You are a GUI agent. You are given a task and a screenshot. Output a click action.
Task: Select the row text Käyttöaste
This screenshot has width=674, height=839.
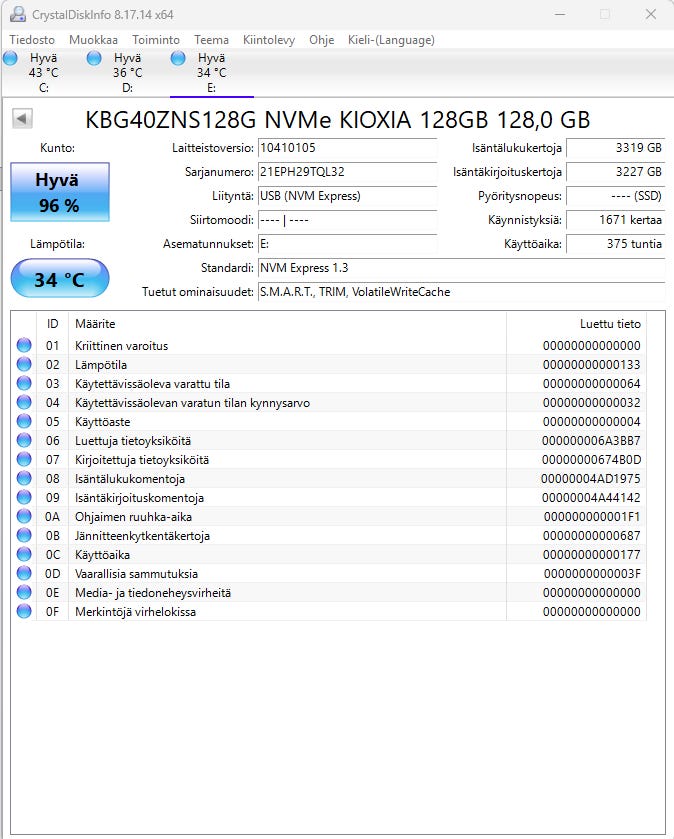tap(102, 422)
